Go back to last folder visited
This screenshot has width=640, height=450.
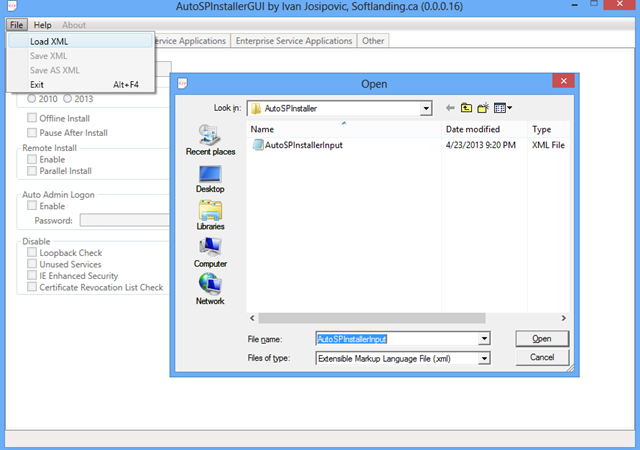point(450,108)
